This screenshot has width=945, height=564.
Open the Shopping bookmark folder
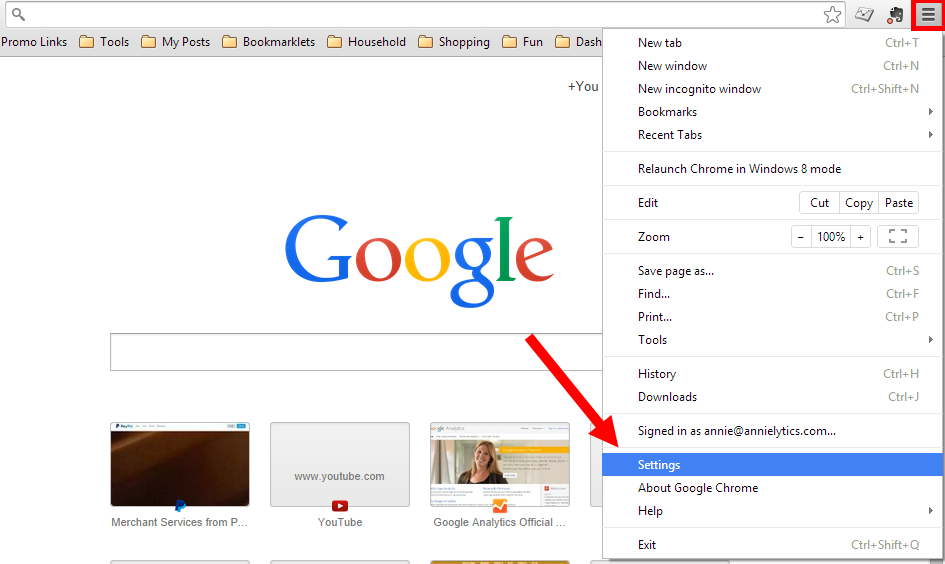pos(454,42)
